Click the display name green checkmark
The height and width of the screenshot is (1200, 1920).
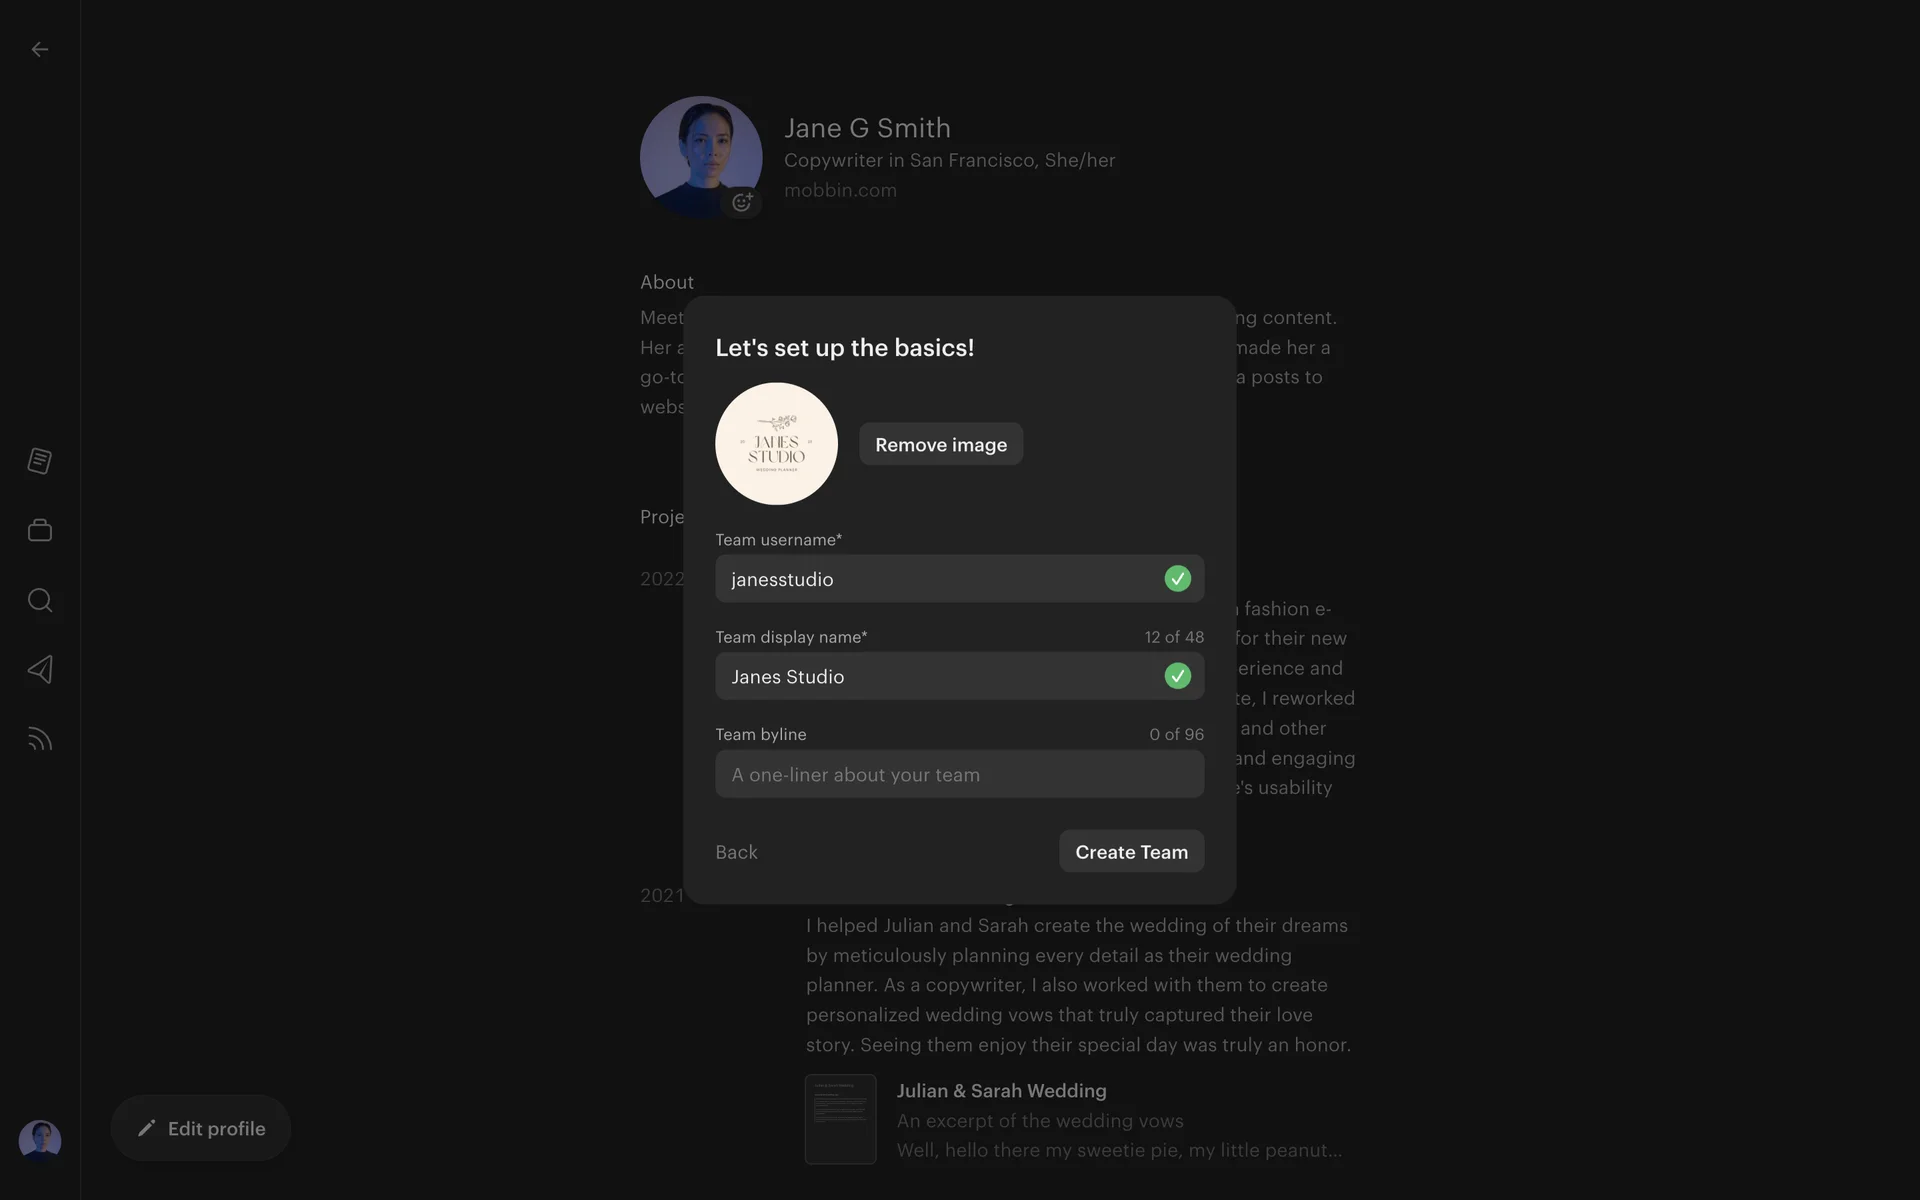tap(1177, 676)
